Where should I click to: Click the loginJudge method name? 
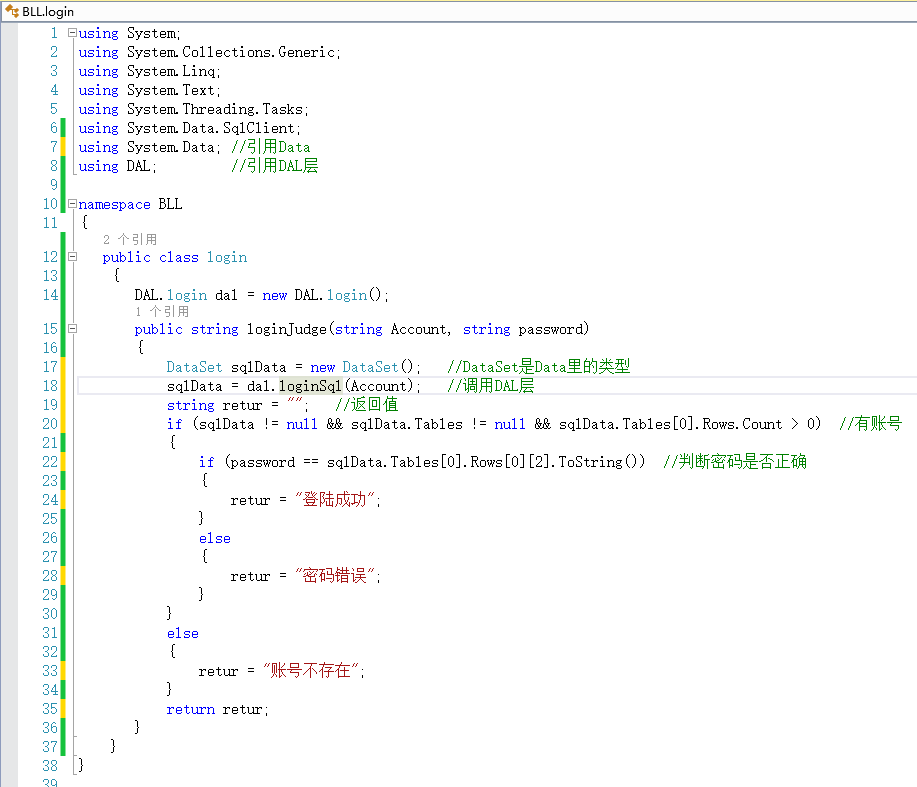(287, 329)
